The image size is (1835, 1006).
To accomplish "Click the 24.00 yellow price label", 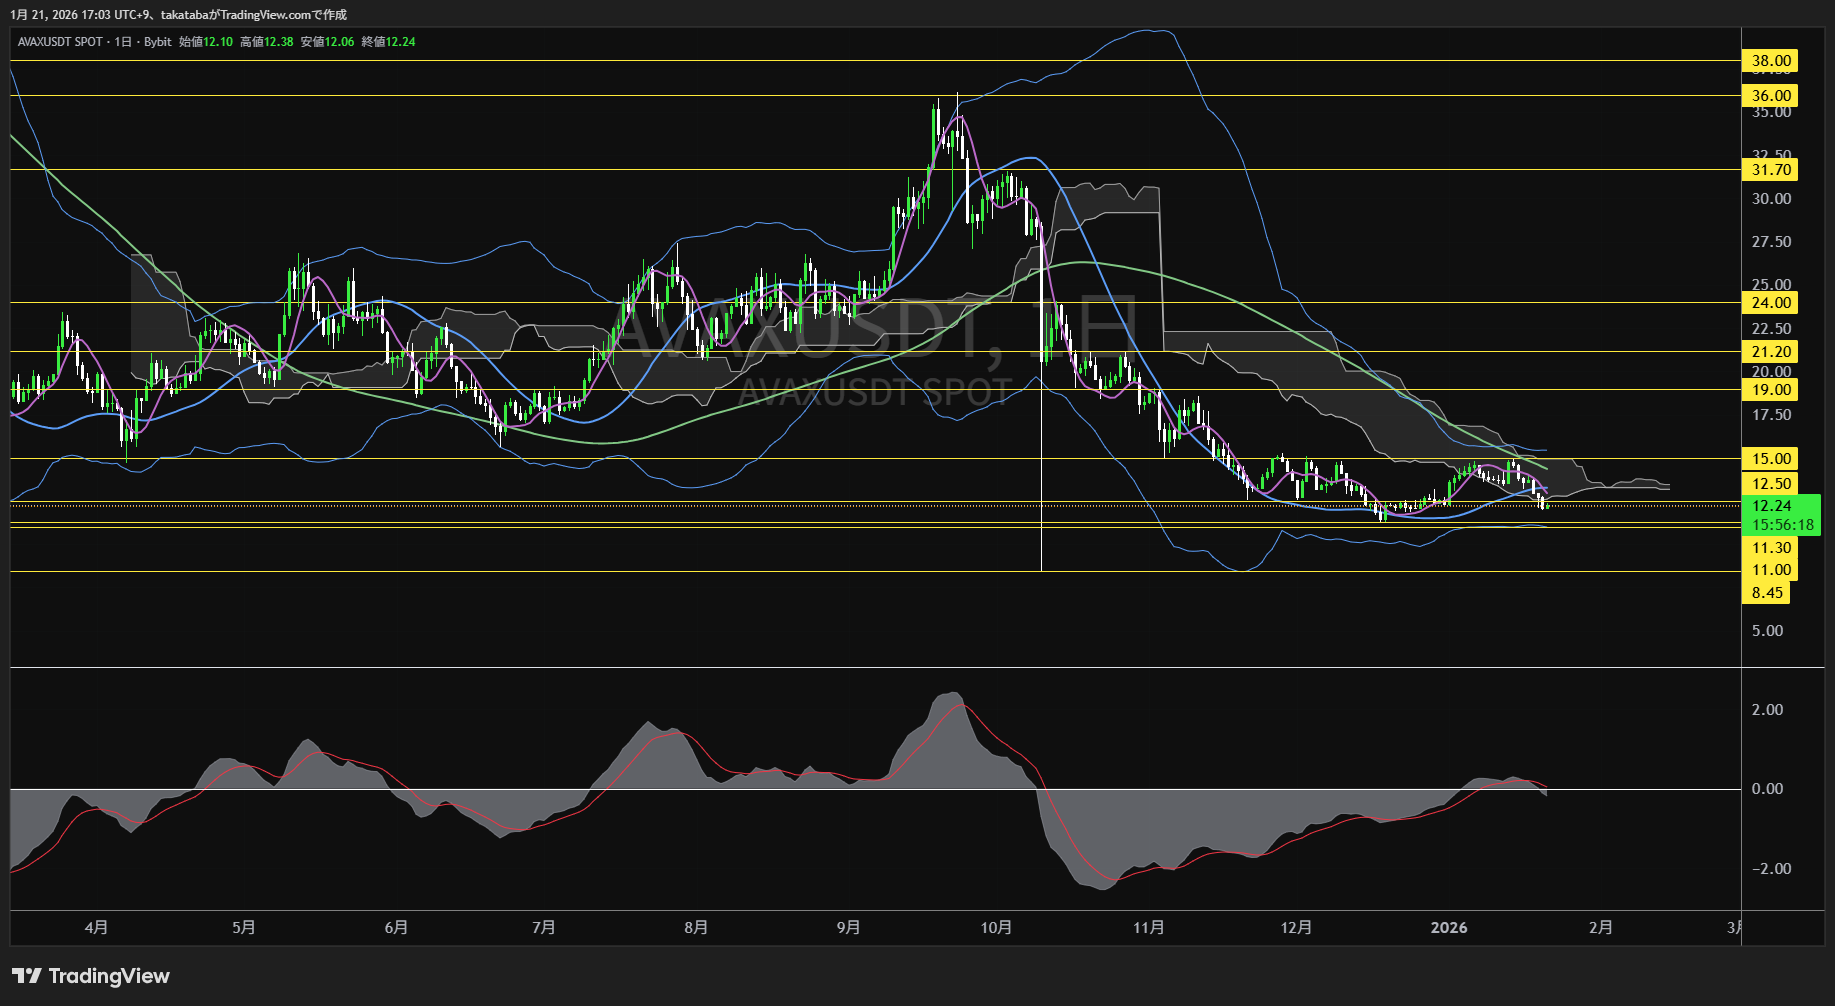I will pyautogui.click(x=1770, y=303).
